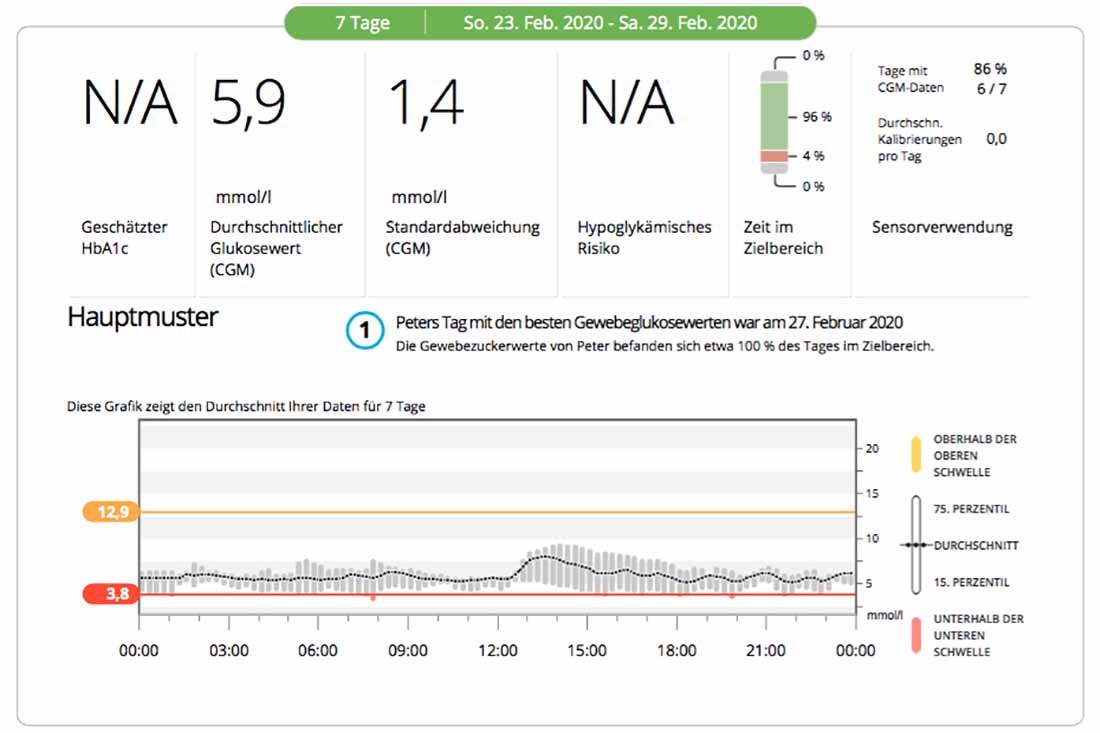This screenshot has width=1100, height=733.
Task: Click the best-day 27. Februar 2020 pattern text
Action: pyautogui.click(x=649, y=323)
